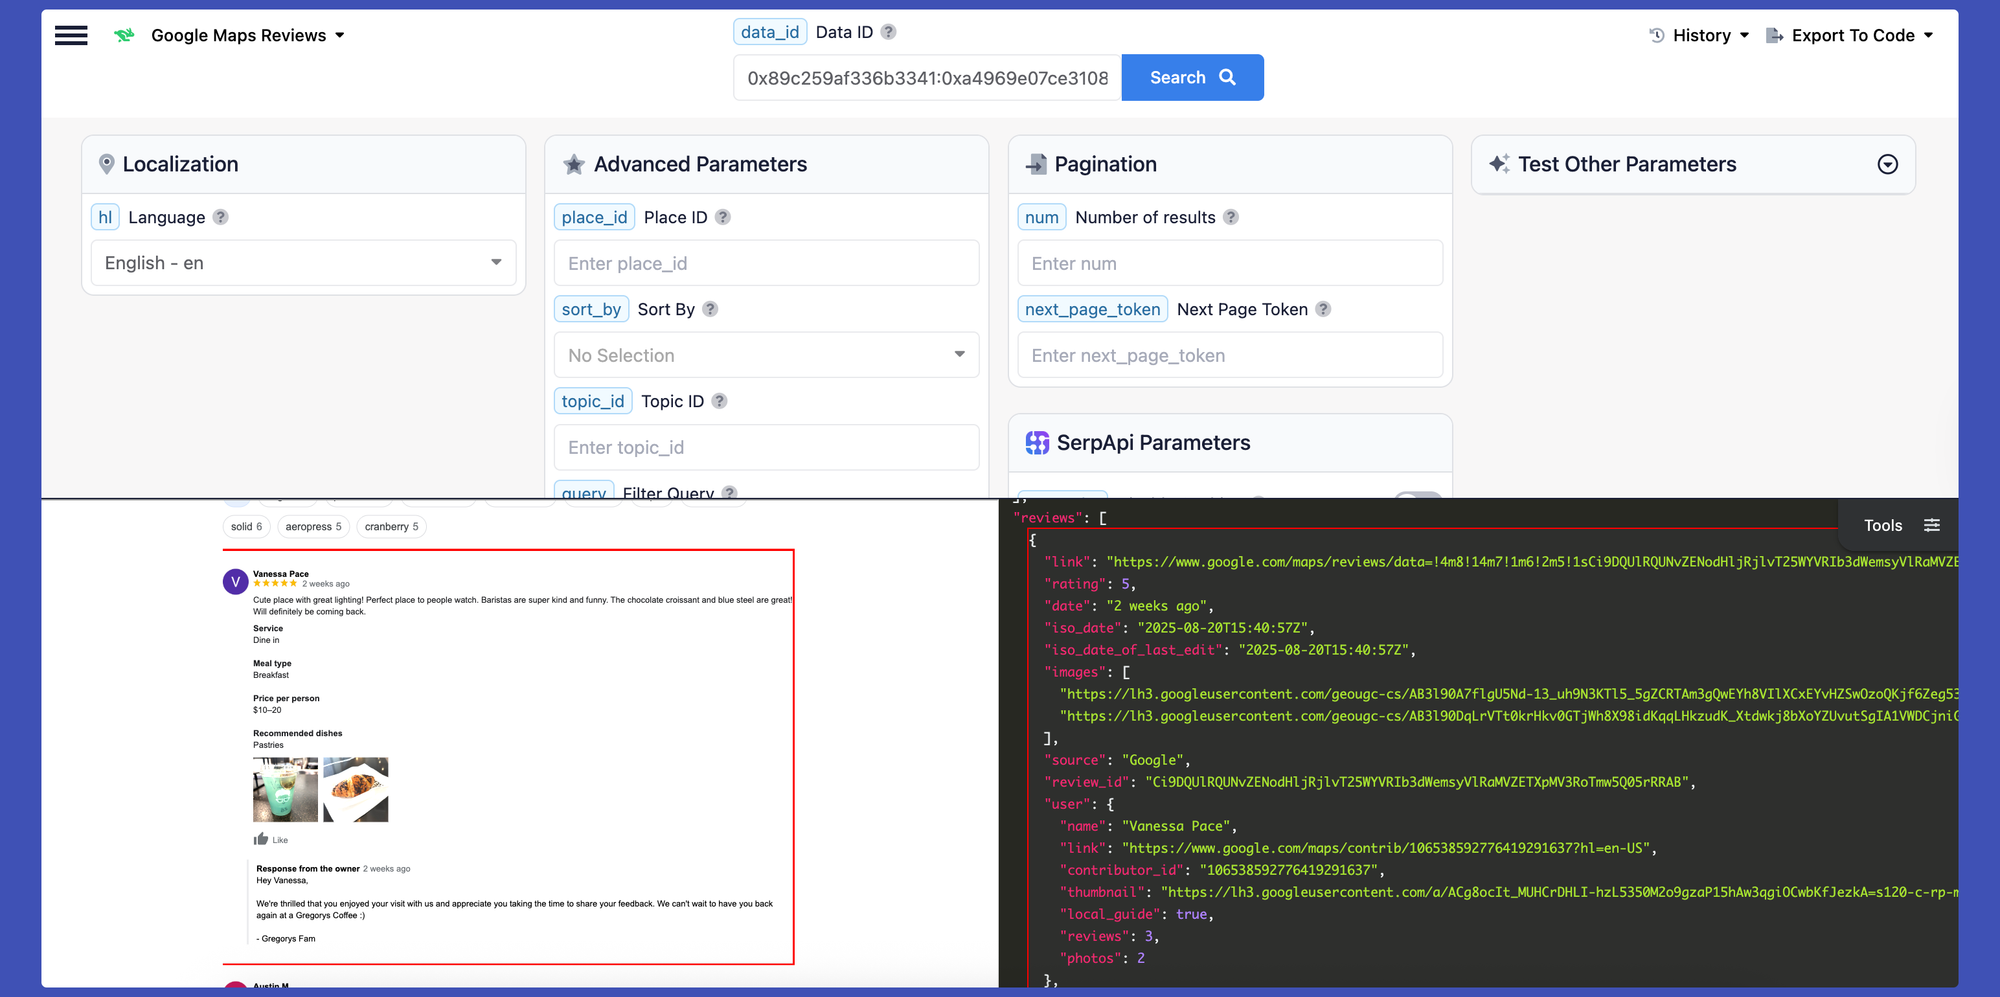
Task: Focus the Enter num input field
Action: point(1230,263)
